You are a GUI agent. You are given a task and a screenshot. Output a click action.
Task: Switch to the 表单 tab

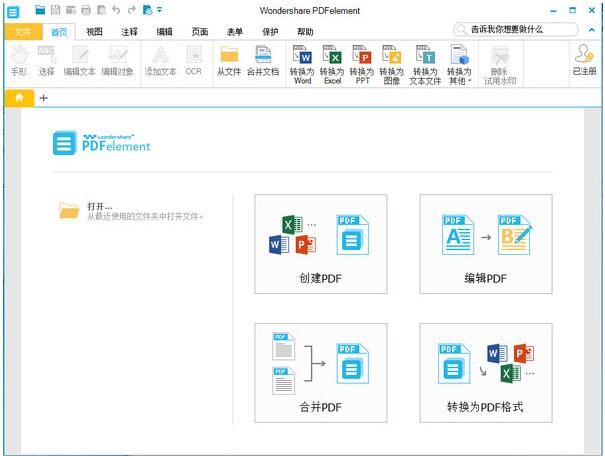(235, 32)
